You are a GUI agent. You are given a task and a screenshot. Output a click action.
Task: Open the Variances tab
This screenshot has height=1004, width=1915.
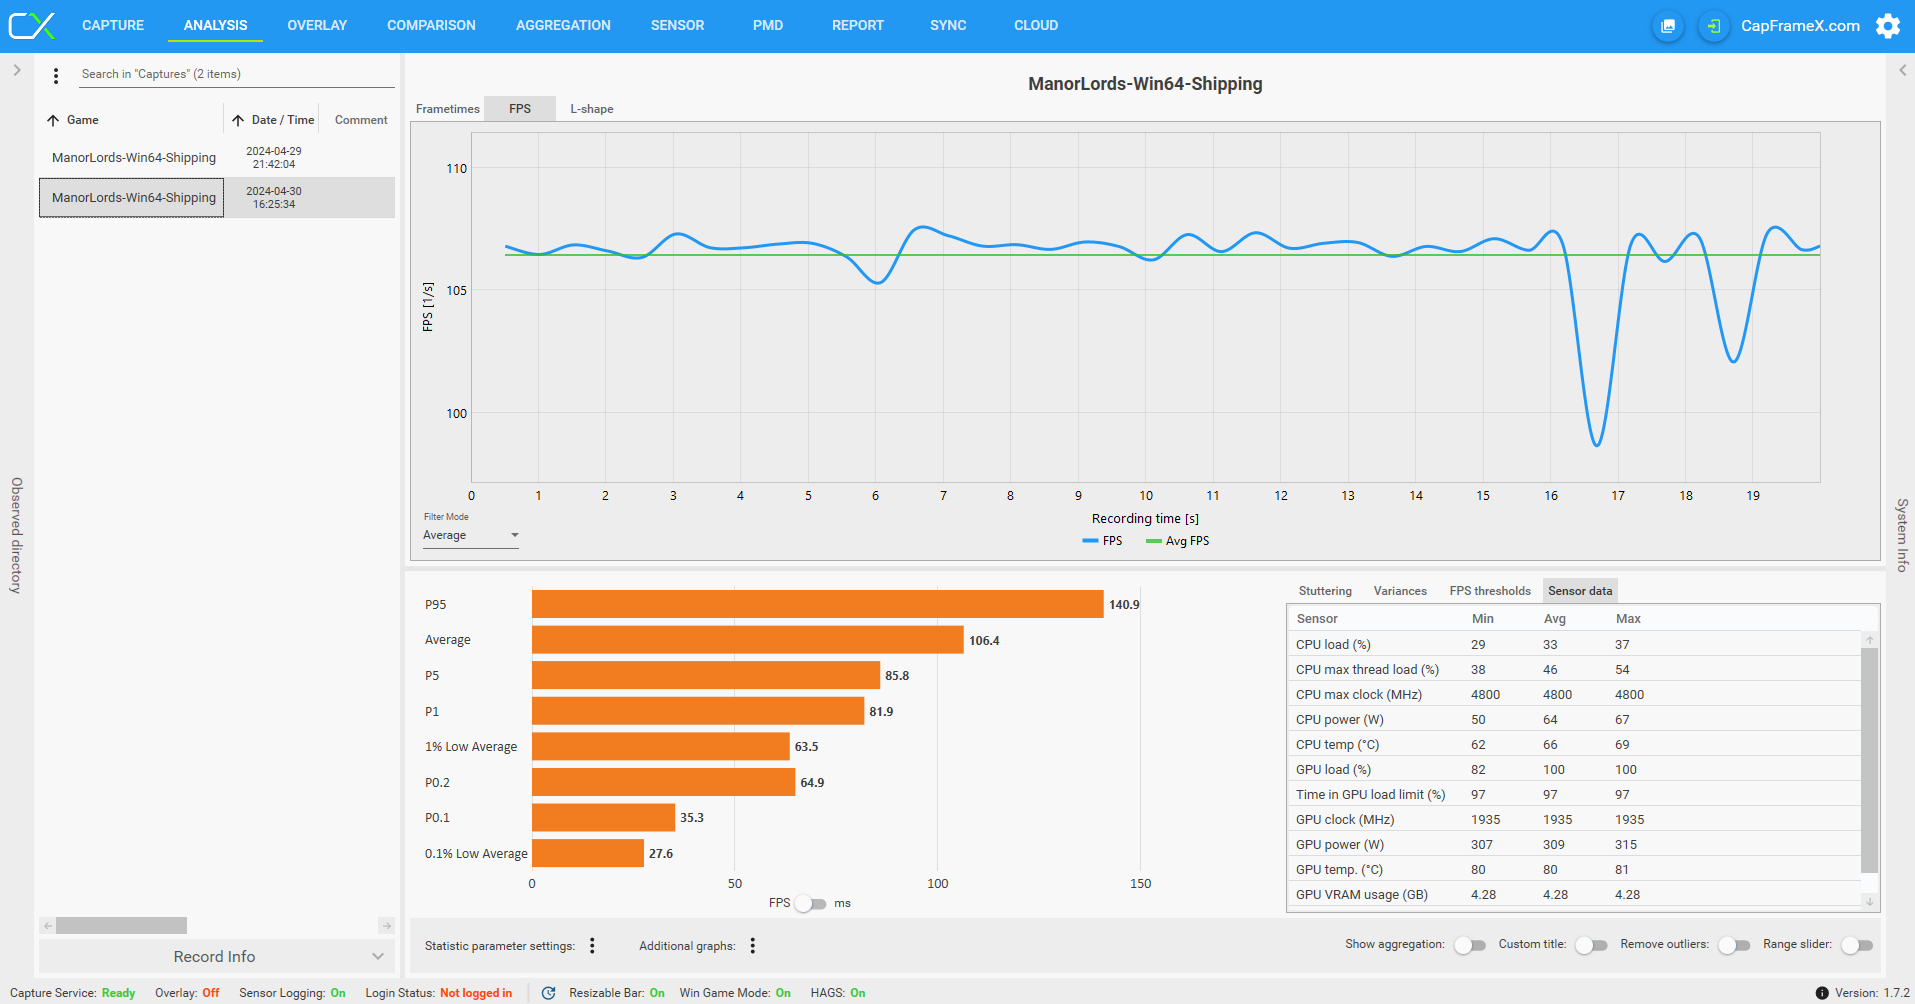tap(1400, 591)
